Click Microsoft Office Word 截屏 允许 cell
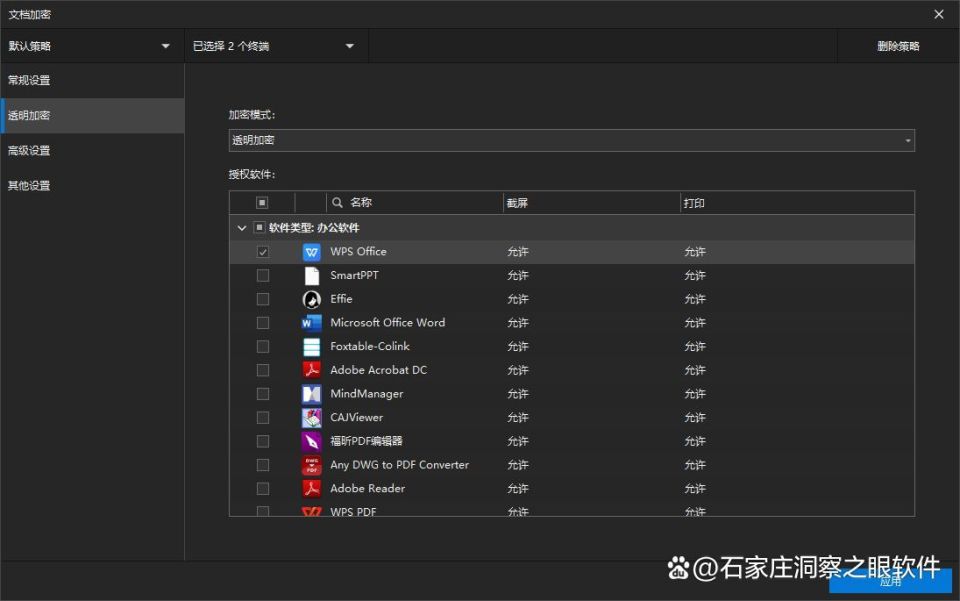This screenshot has height=601, width=960. coord(517,323)
